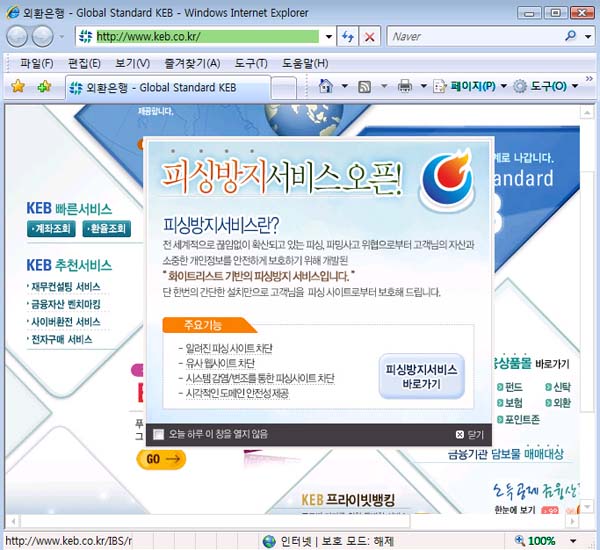Viewport: 600px width, 550px height.
Task: Click the search magnifier icon
Action: [x=571, y=36]
